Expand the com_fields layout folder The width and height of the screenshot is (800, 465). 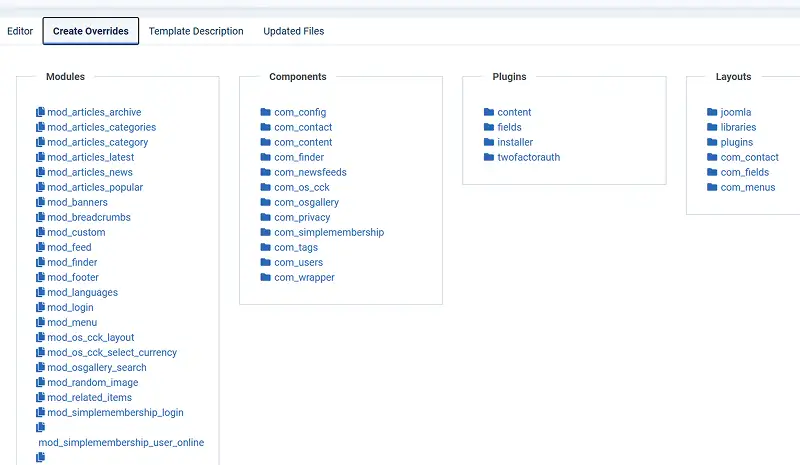[745, 172]
